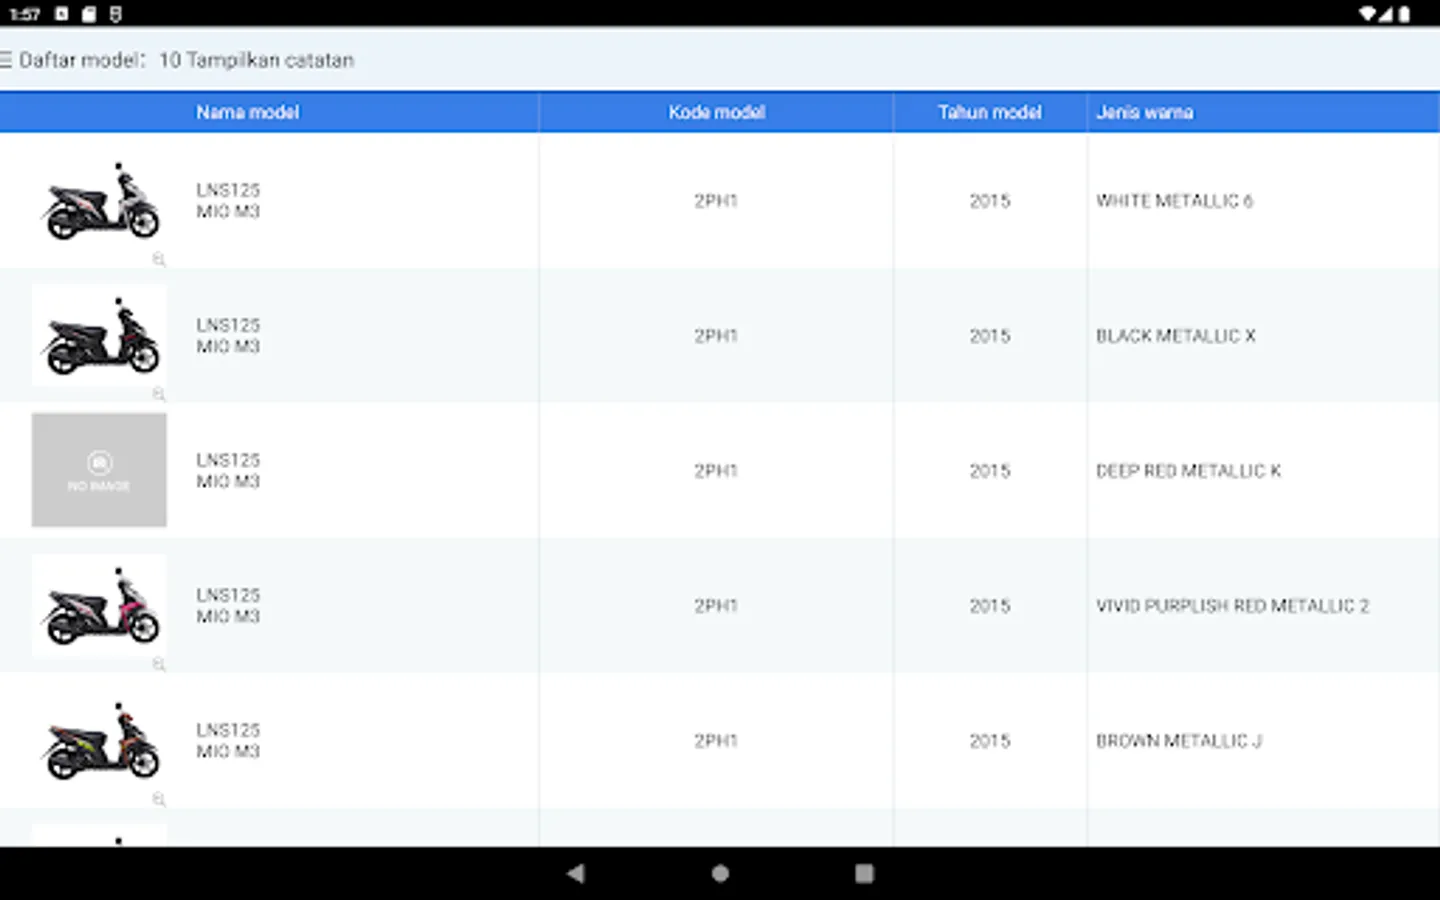Tap the Android home navigation button
This screenshot has height=900, width=1440.
720,873
